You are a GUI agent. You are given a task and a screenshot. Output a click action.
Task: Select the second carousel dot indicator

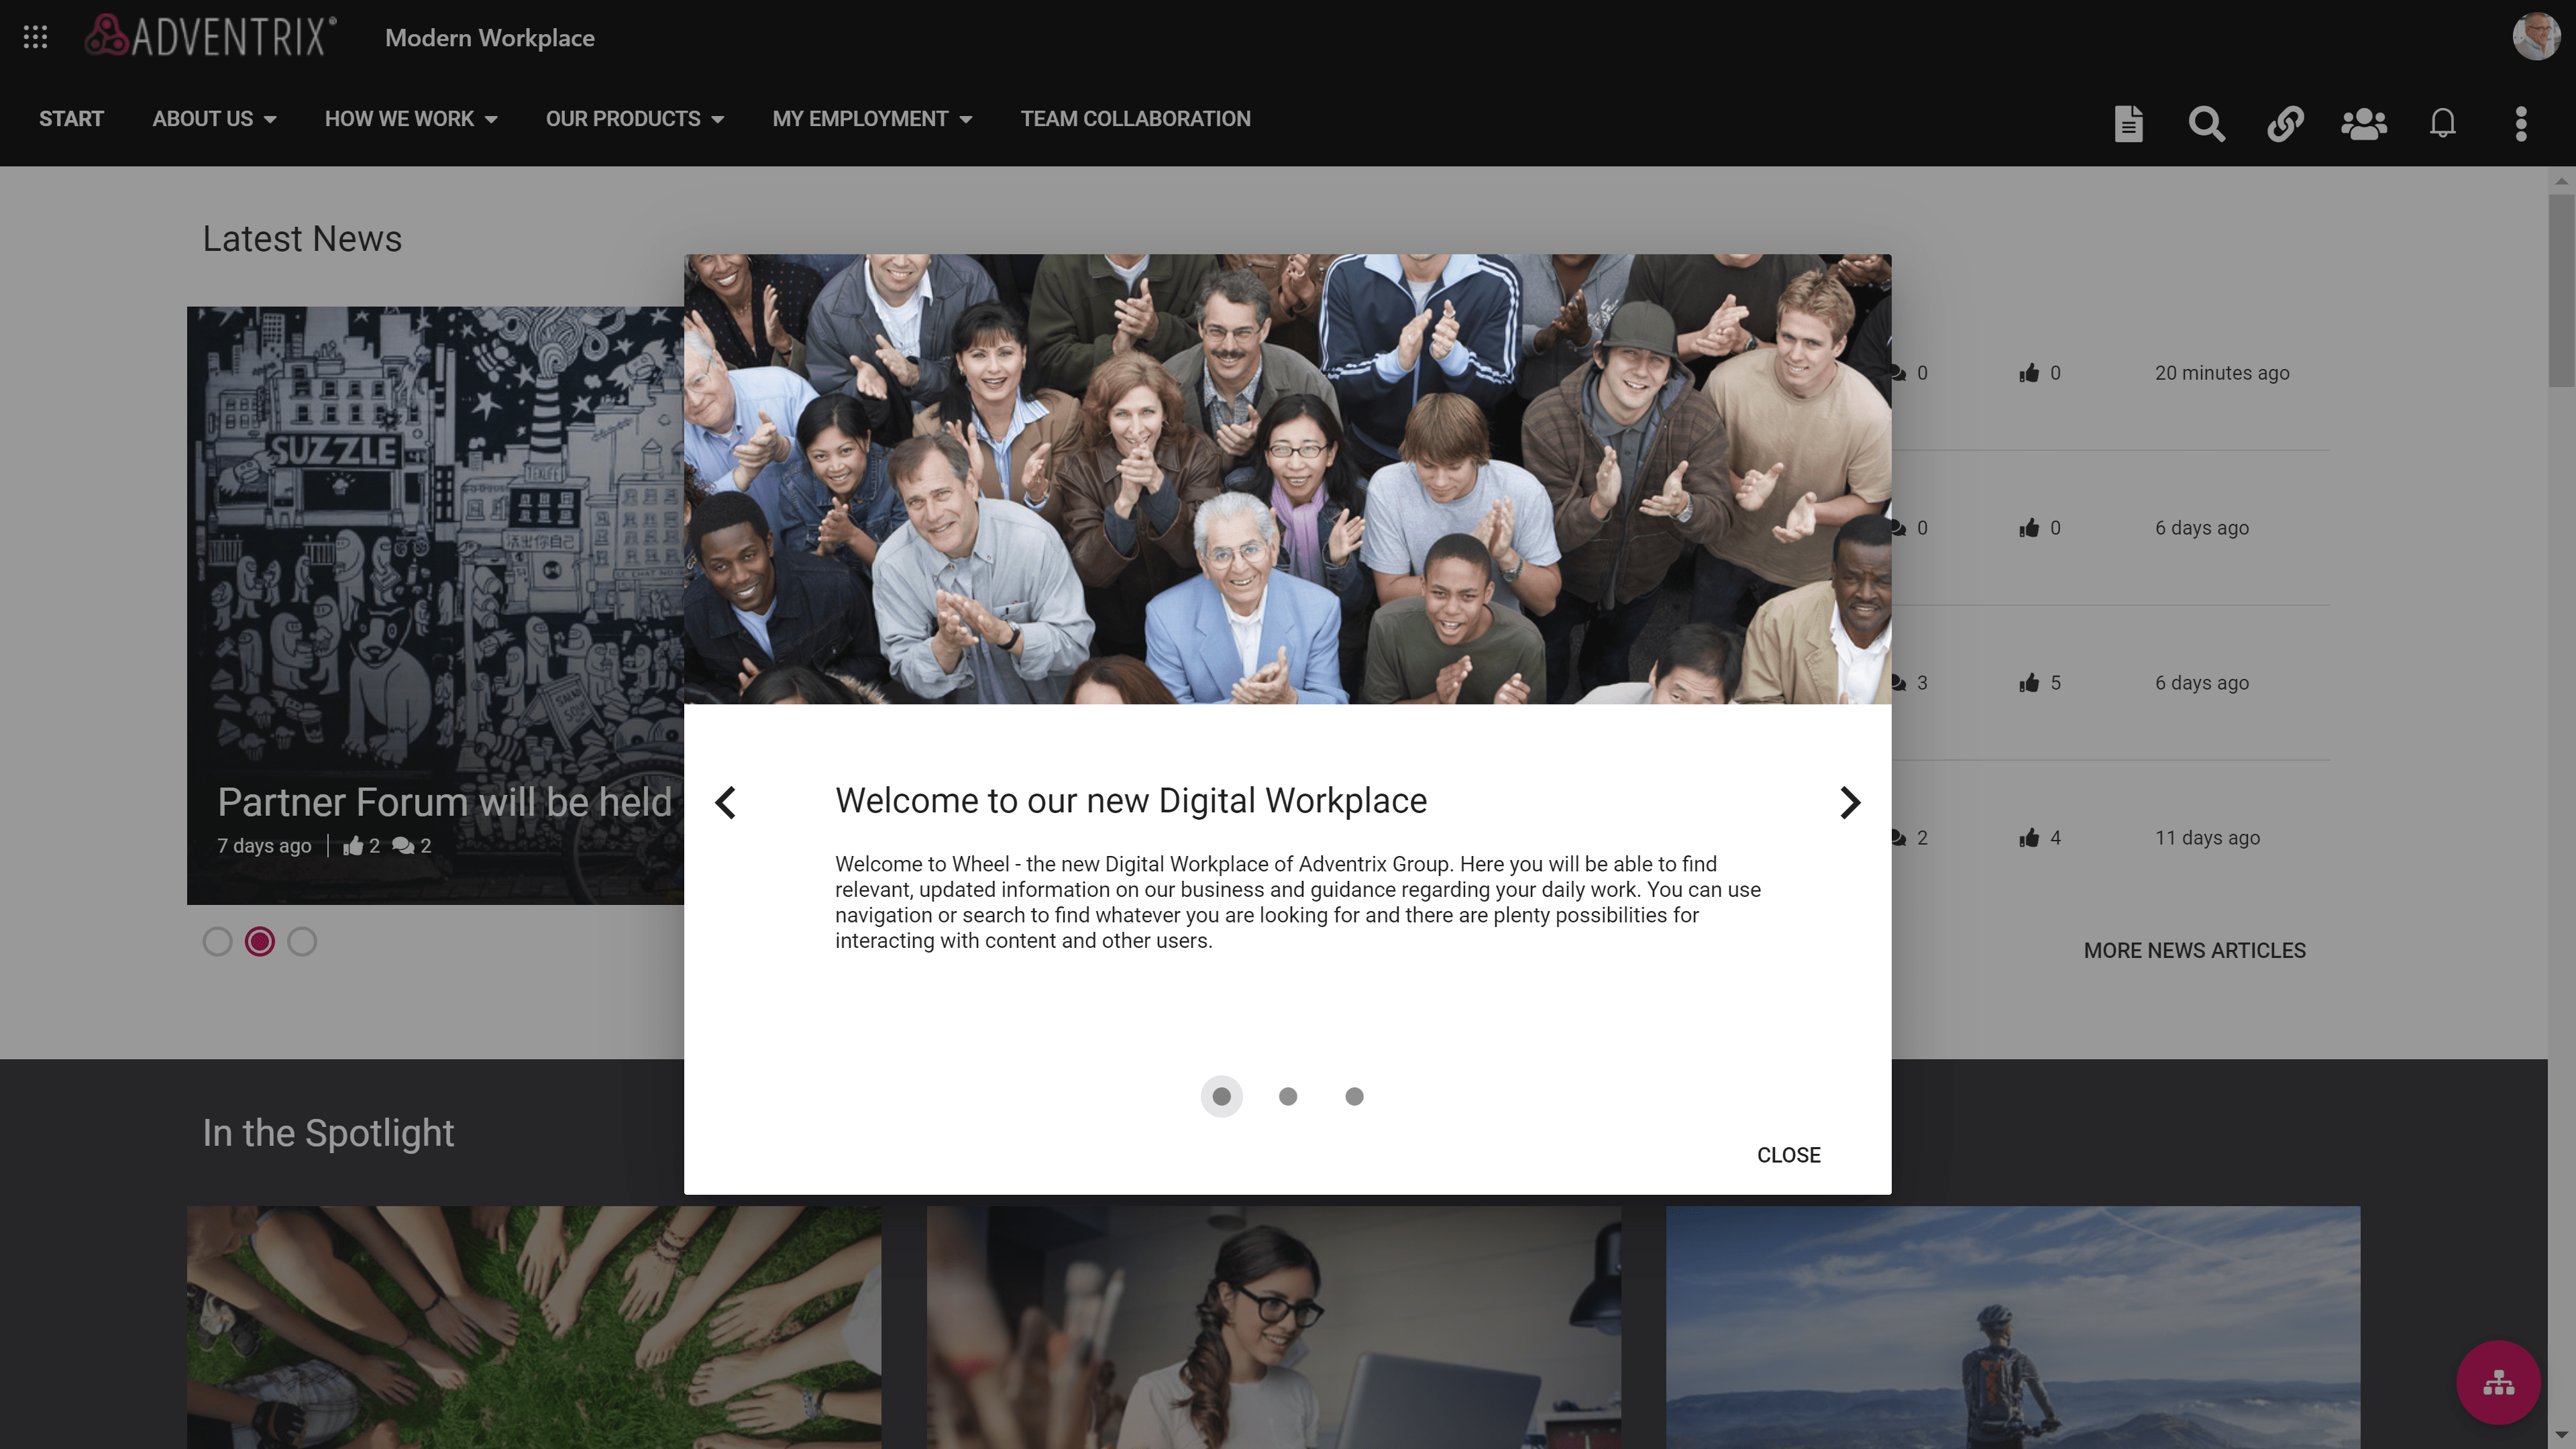coord(1288,1095)
